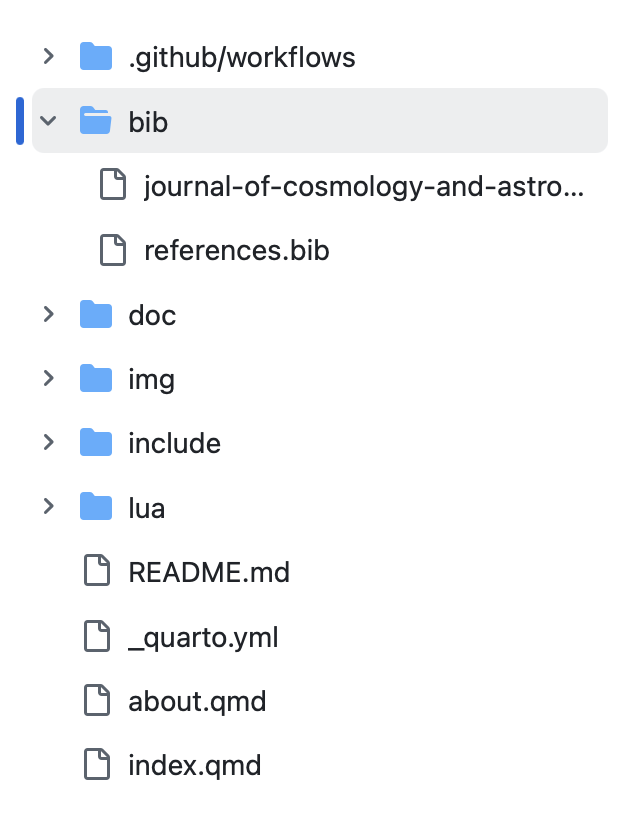Collapse the bib folder chevron
640x816 pixels.
[x=48, y=122]
